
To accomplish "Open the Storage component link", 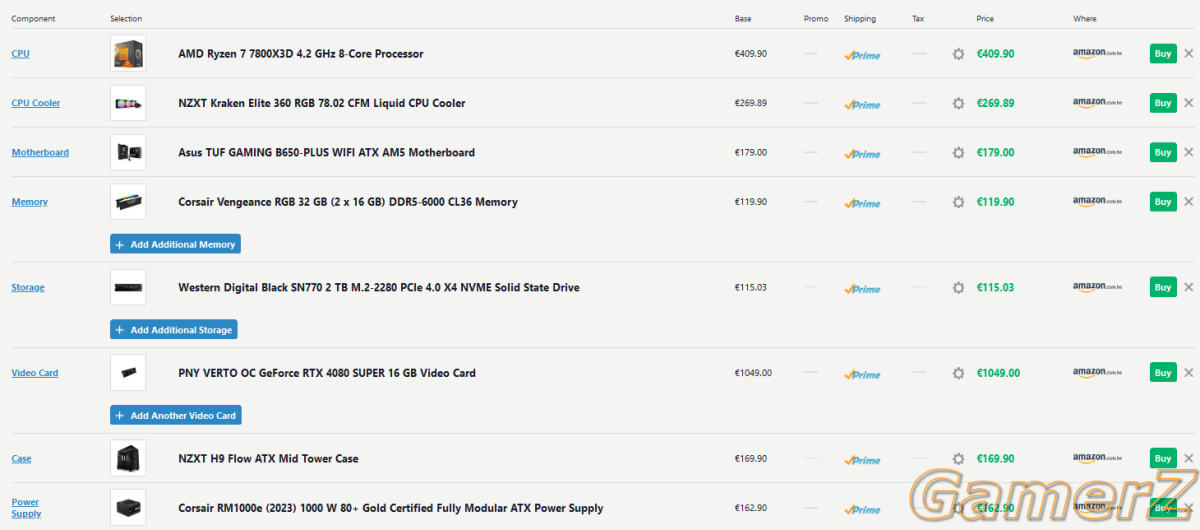I will pyautogui.click(x=28, y=288).
